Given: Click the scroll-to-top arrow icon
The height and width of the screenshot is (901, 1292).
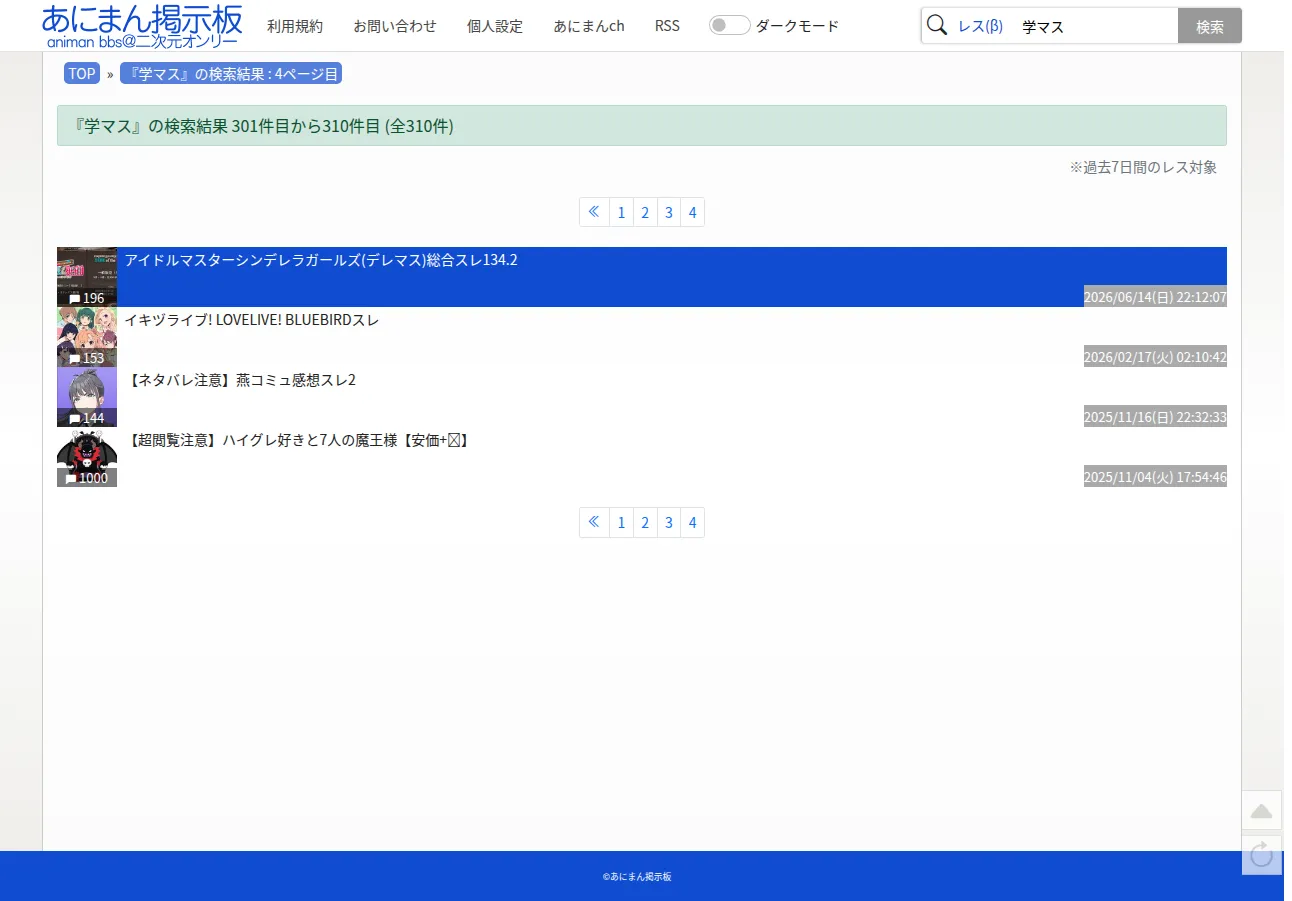Looking at the screenshot, I should point(1262,810).
